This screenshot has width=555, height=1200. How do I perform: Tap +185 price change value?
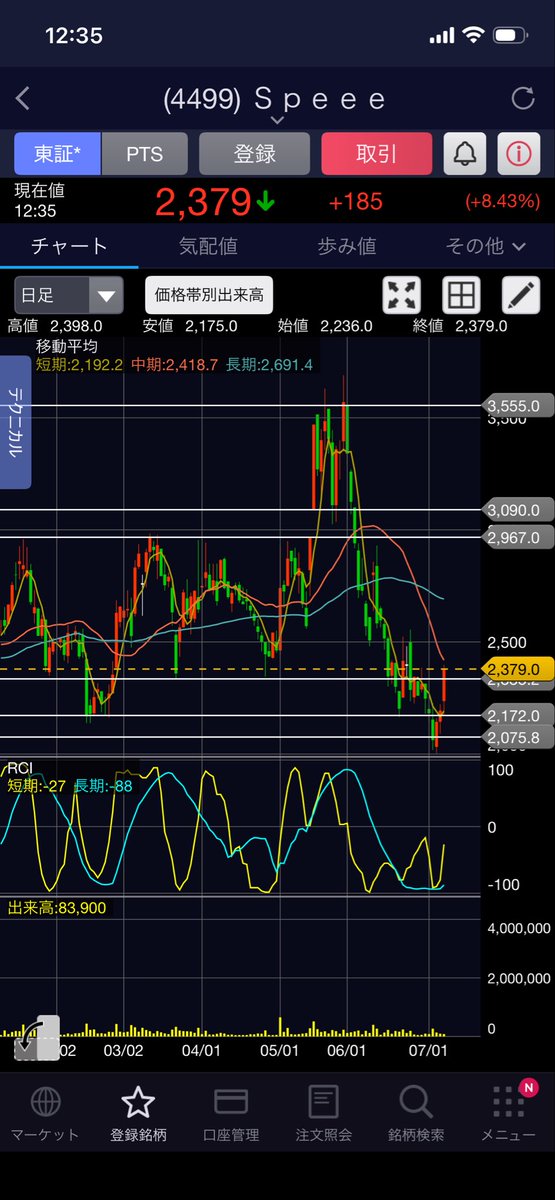[356, 202]
